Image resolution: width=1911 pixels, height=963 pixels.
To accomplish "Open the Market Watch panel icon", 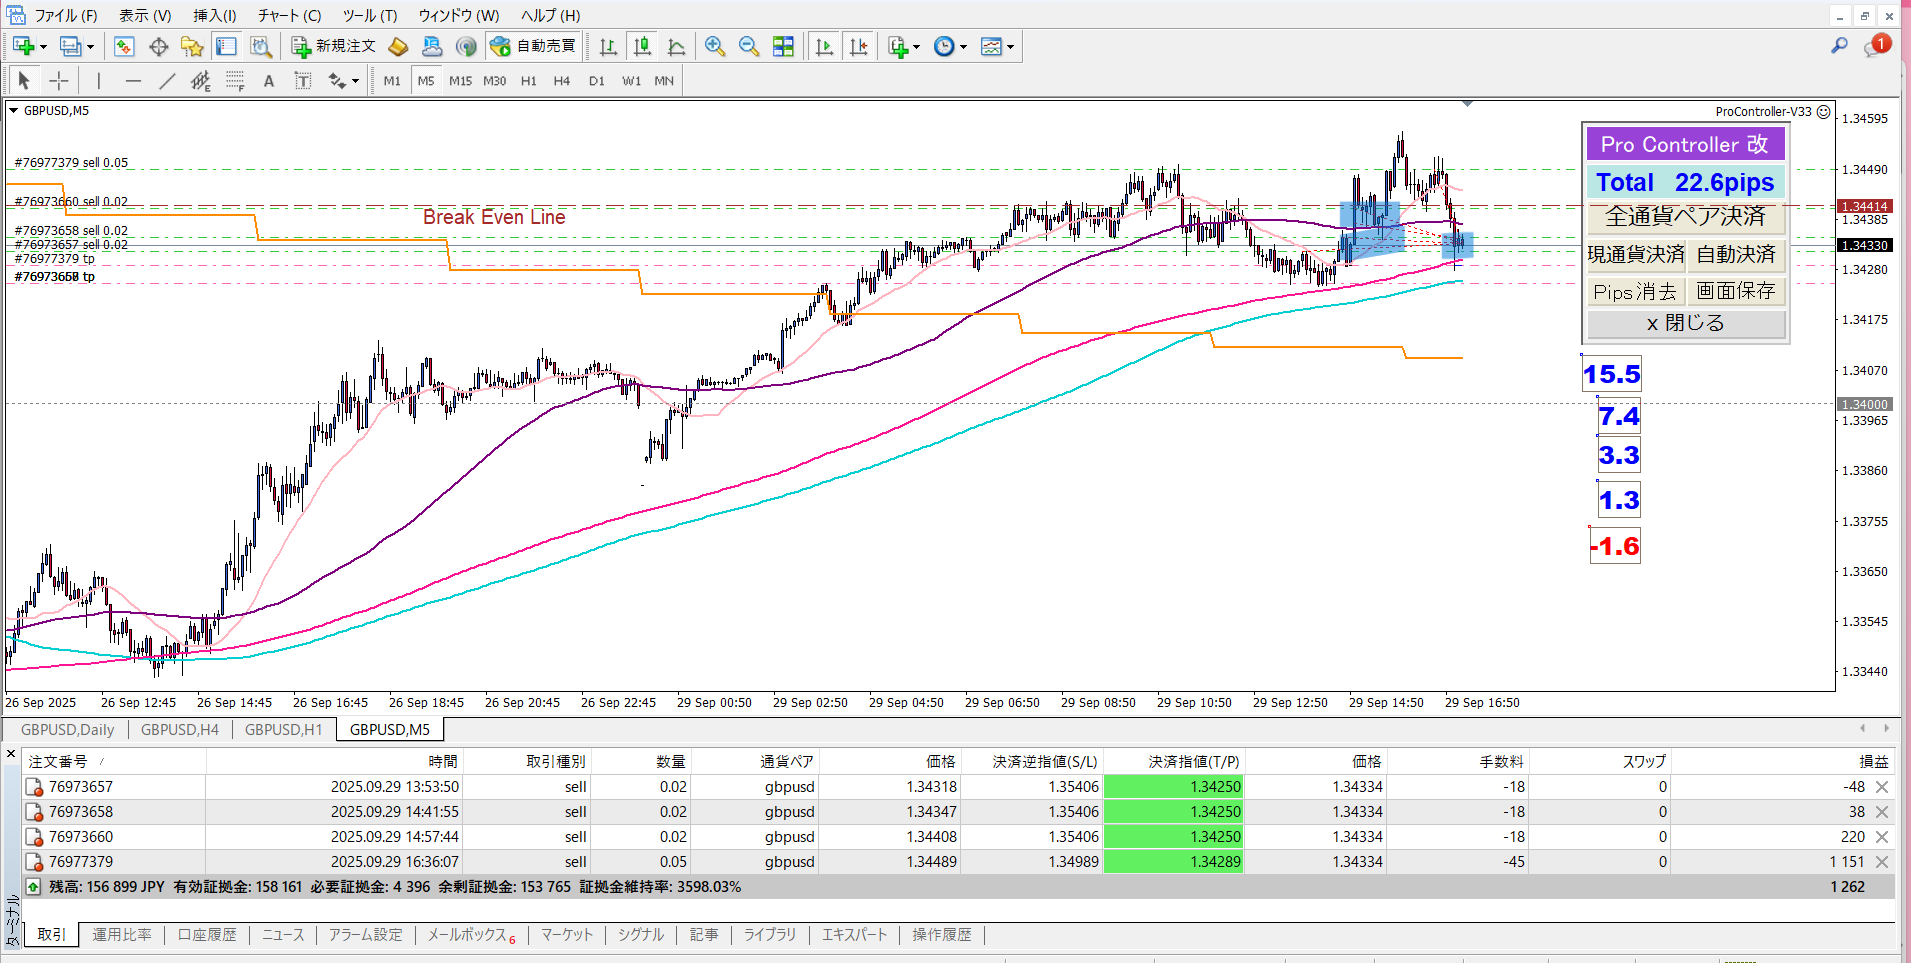I will pos(124,47).
